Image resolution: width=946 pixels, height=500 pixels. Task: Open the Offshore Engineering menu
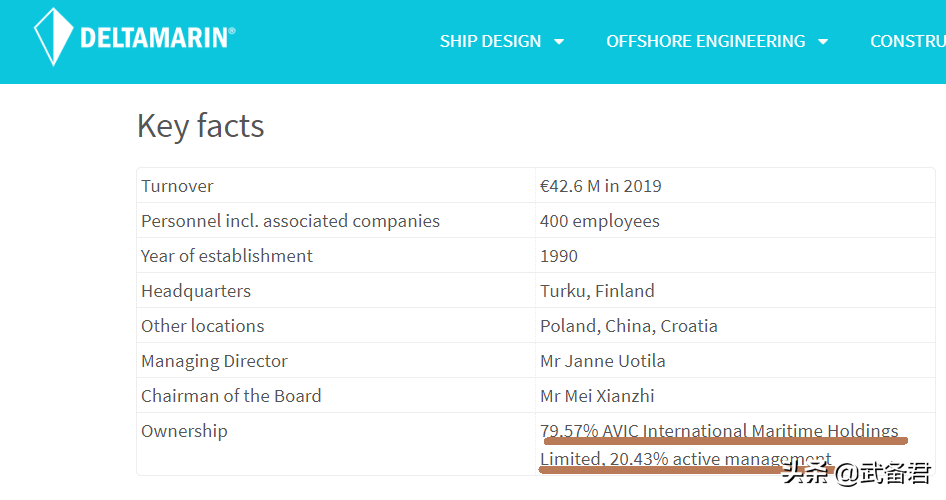(x=705, y=41)
